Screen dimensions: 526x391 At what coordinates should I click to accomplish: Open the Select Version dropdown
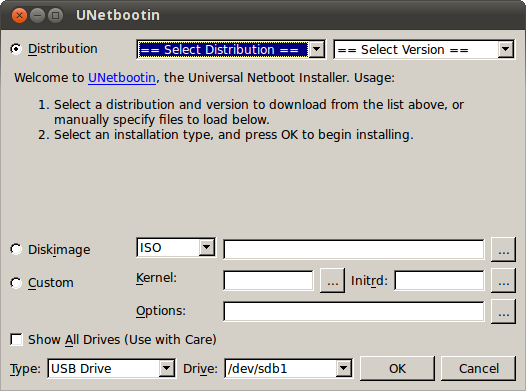424,50
